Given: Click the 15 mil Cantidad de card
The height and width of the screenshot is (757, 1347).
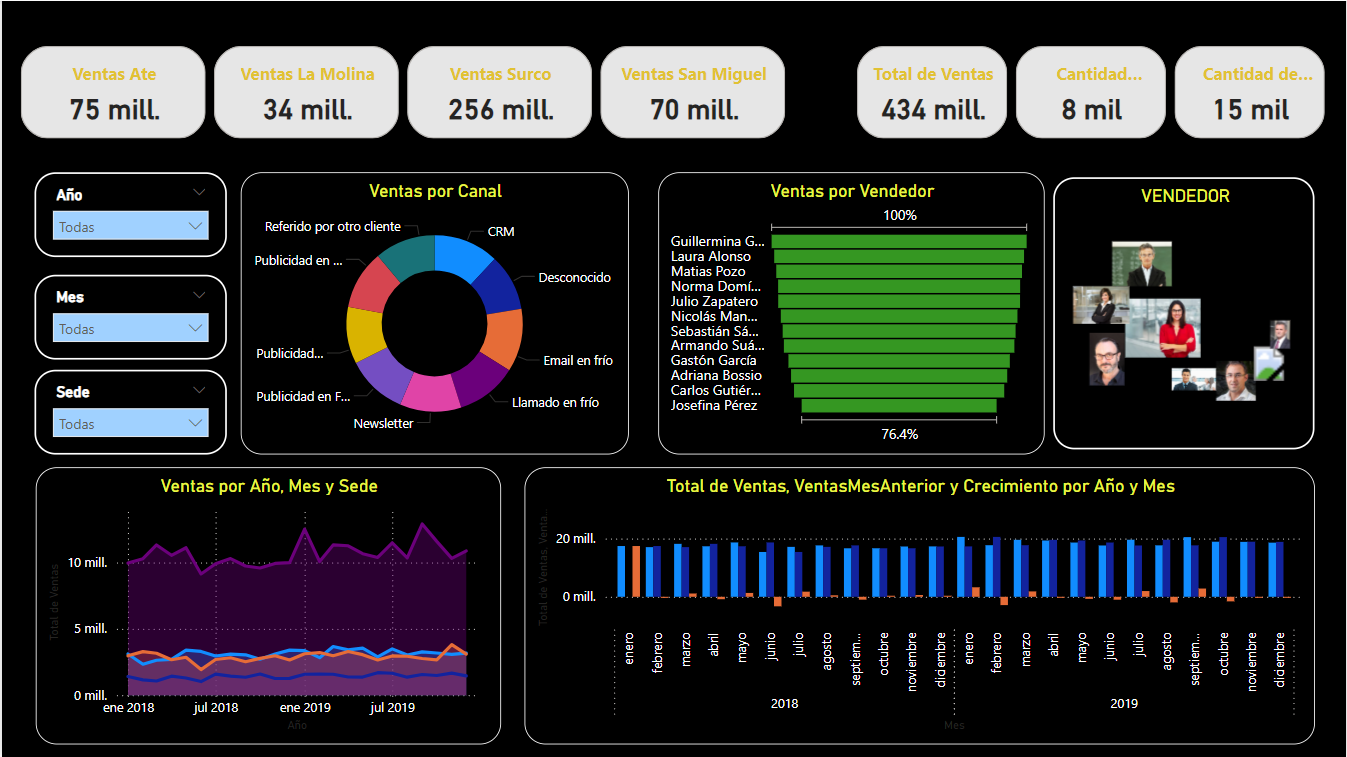Looking at the screenshot, I should click(1250, 92).
